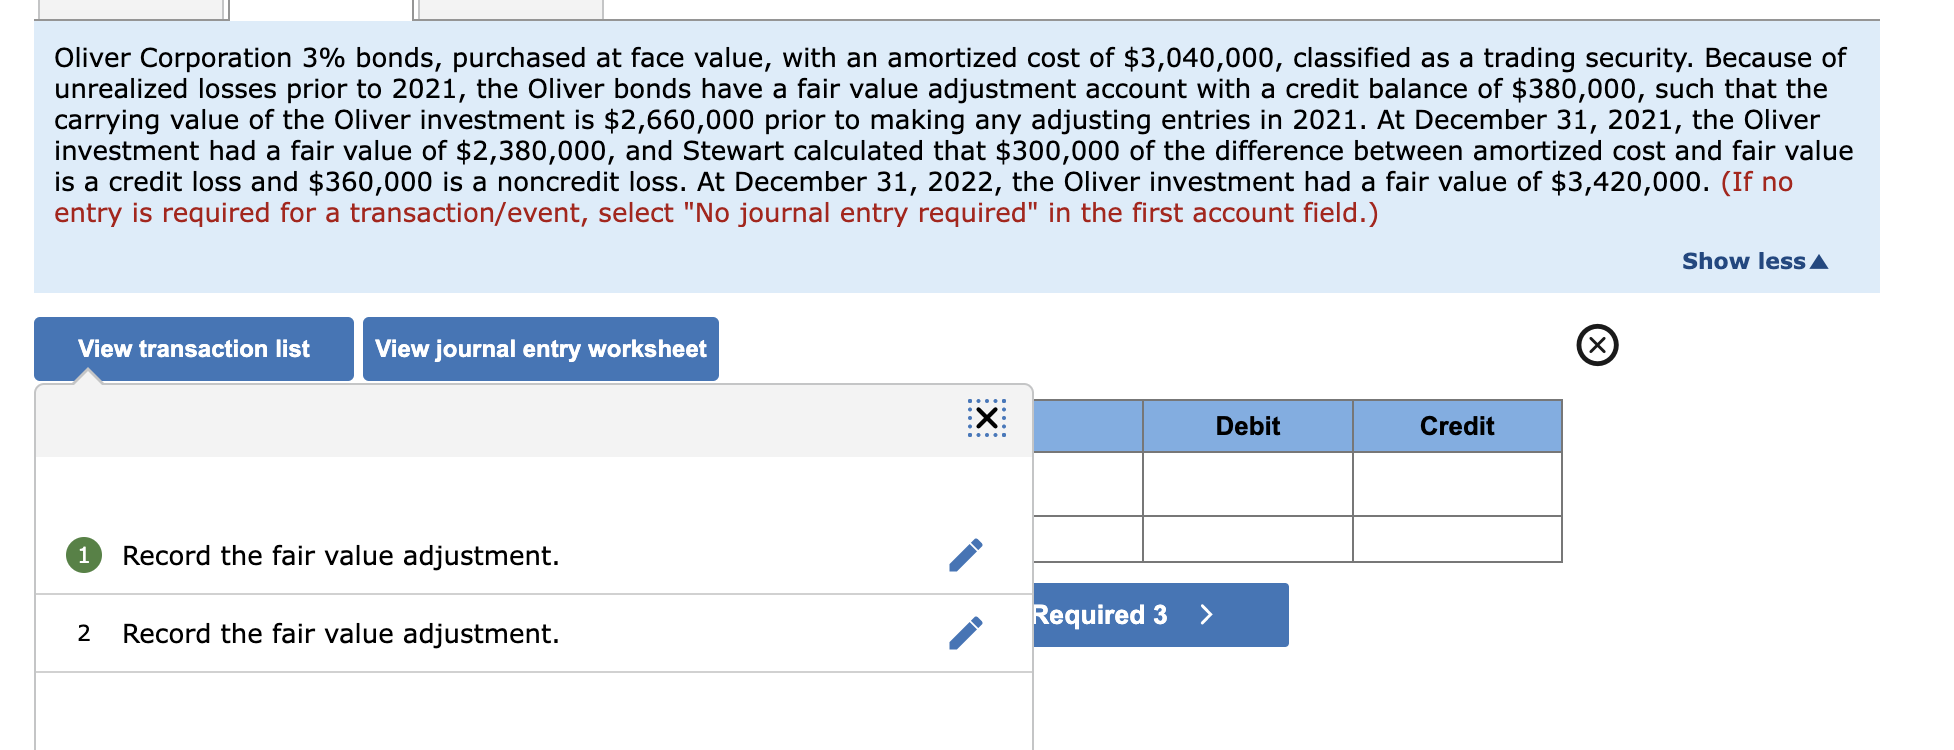Edit transaction 1 with pencil icon

966,555
